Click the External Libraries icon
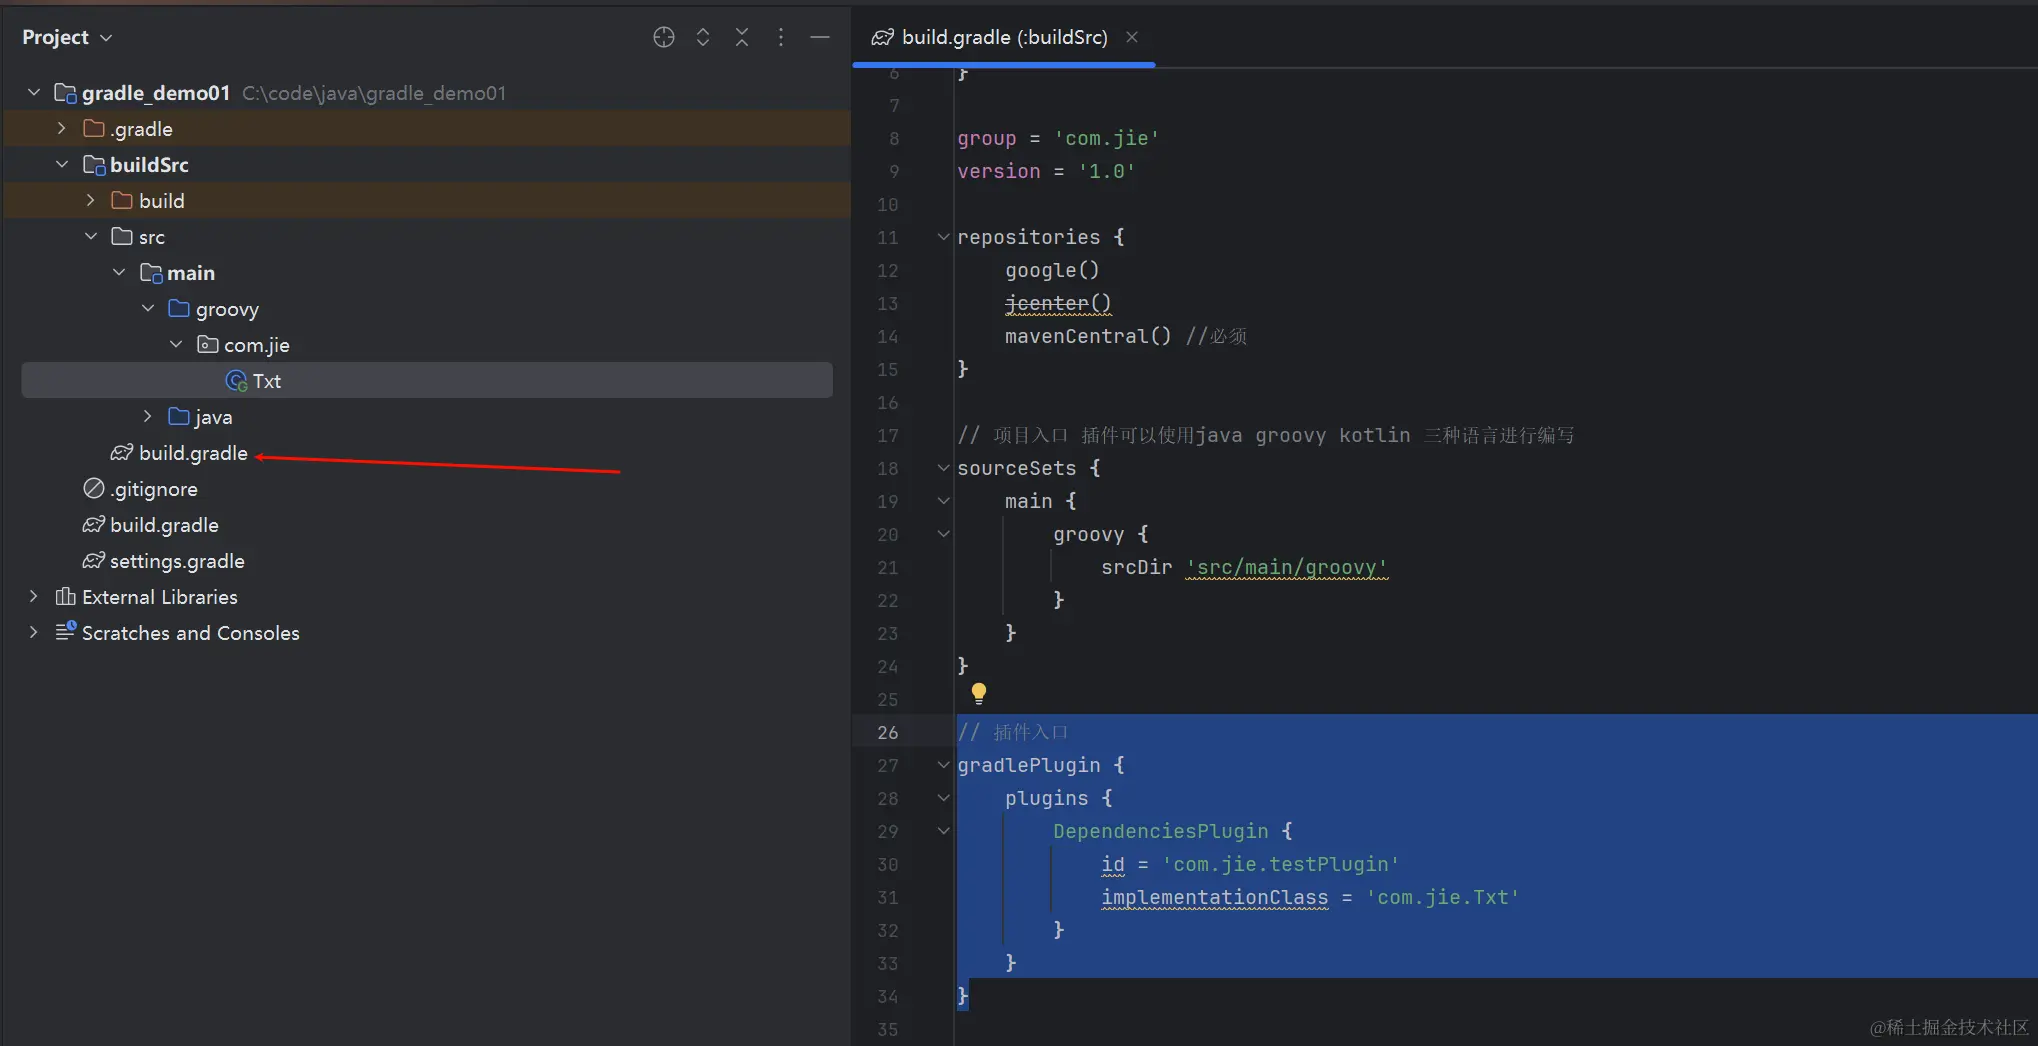The width and height of the screenshot is (2038, 1046). point(65,597)
